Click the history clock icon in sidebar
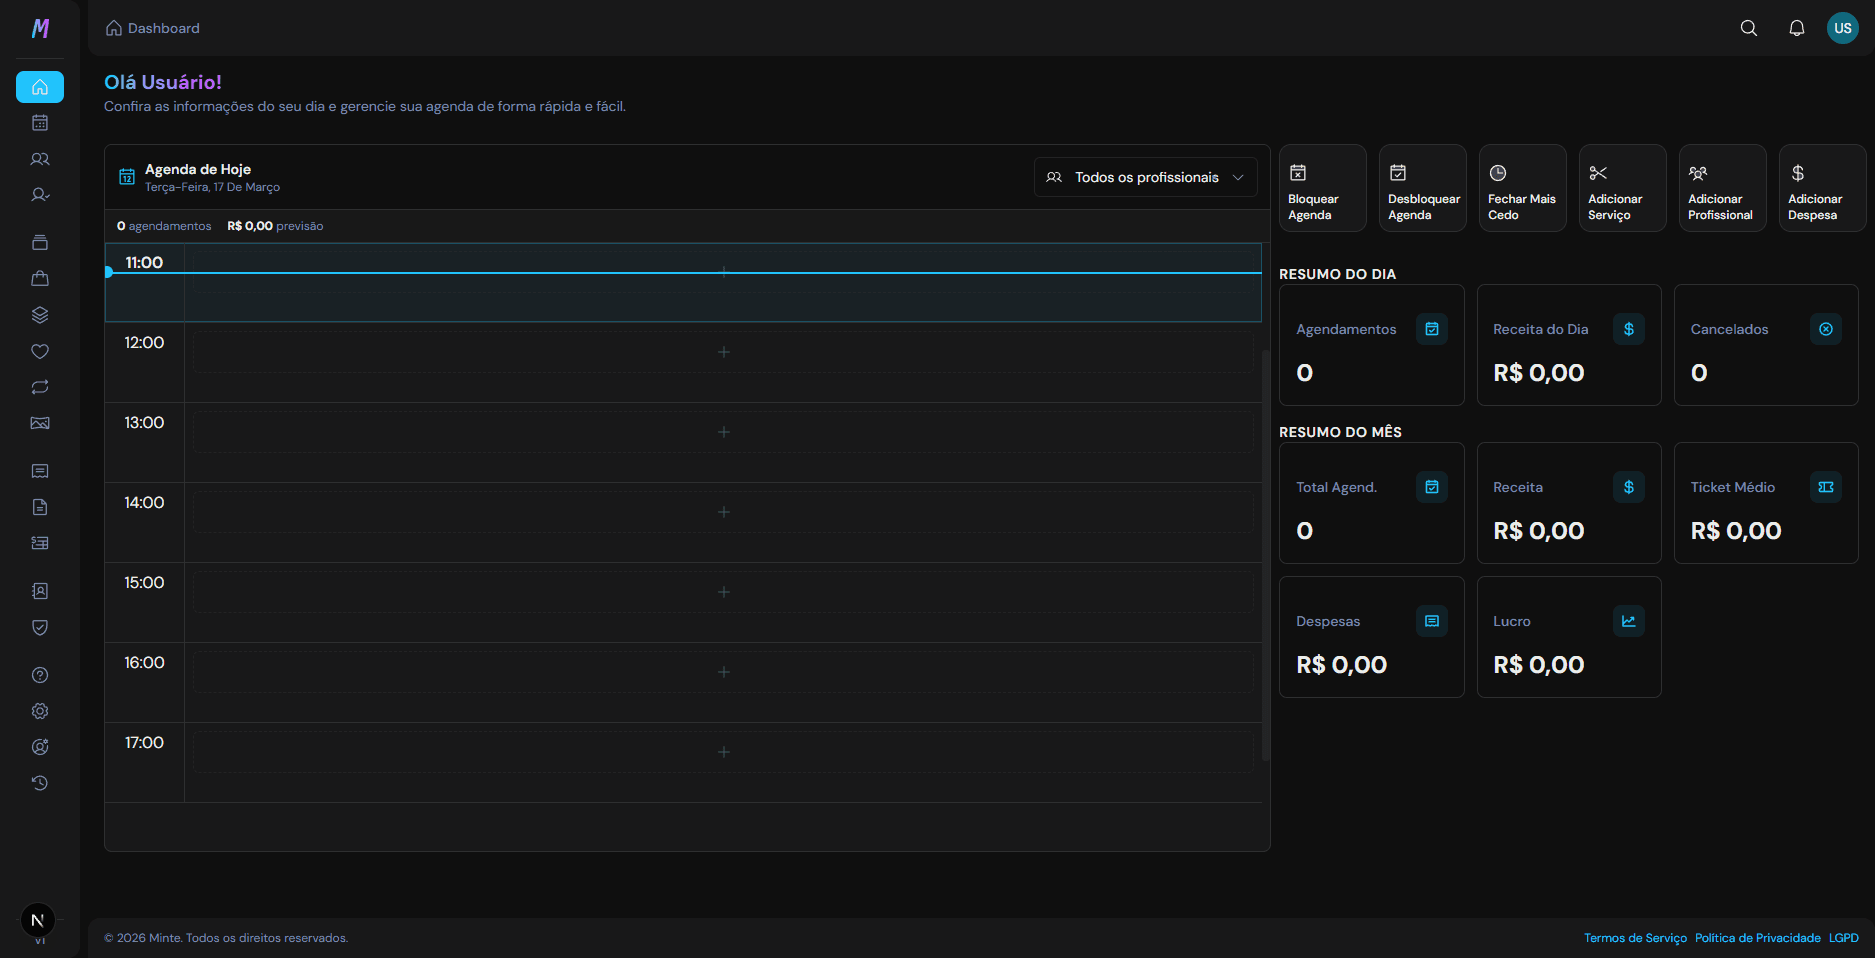This screenshot has width=1875, height=958. [40, 782]
